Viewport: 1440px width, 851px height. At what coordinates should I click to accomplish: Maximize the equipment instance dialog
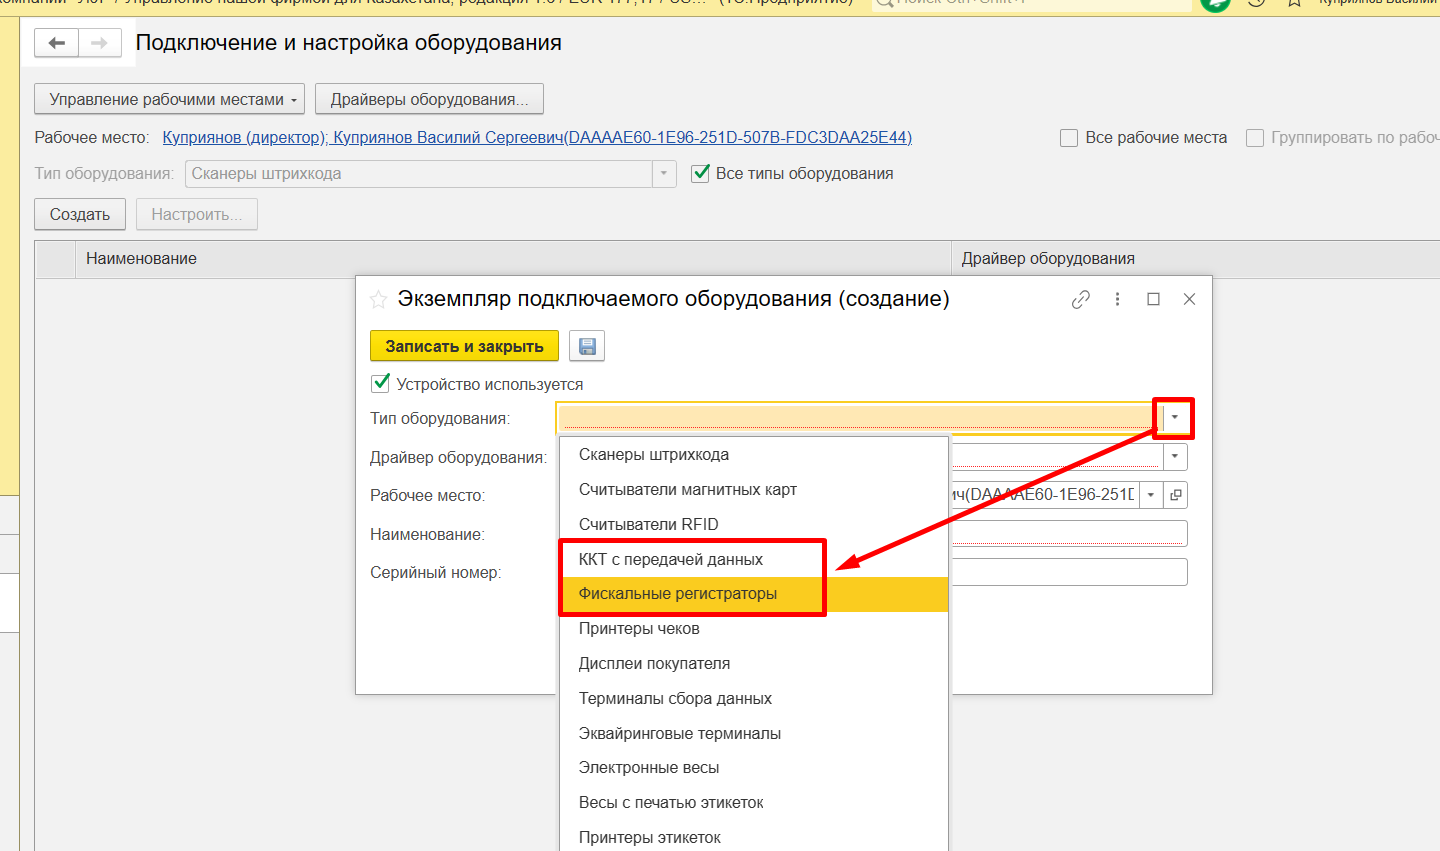coord(1153,299)
